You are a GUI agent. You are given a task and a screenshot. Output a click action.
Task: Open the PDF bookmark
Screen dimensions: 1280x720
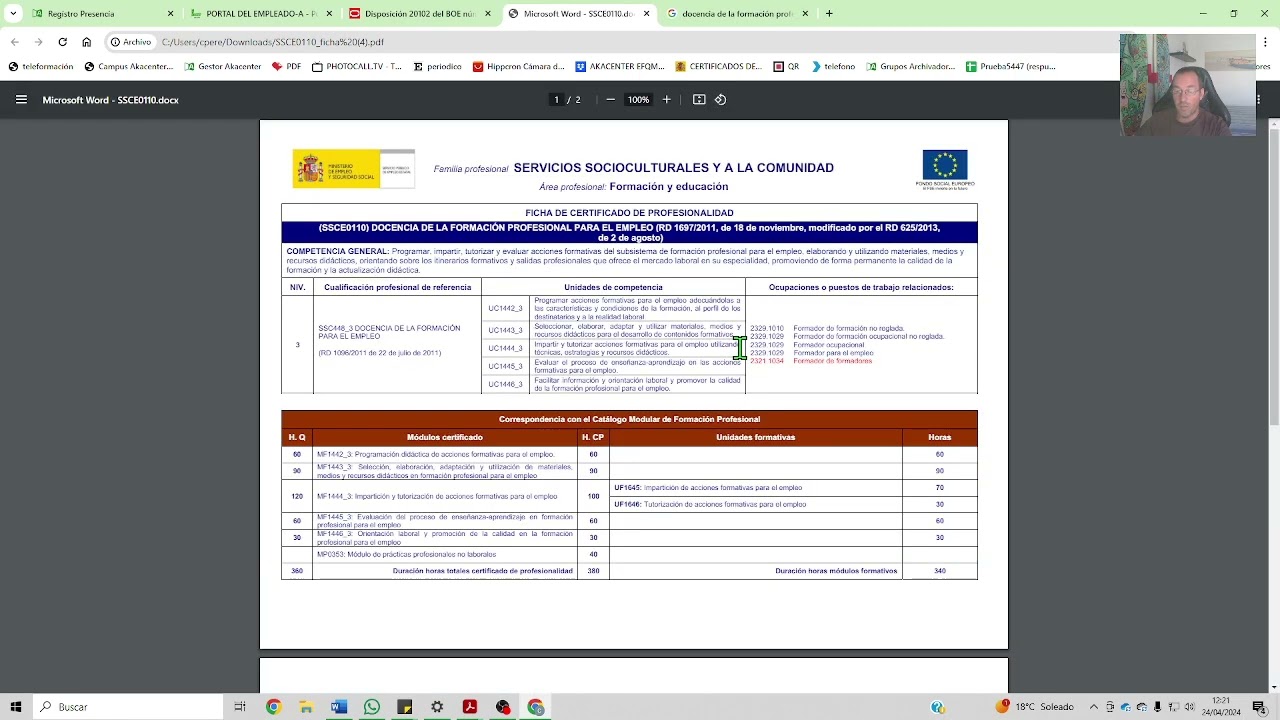click(286, 67)
